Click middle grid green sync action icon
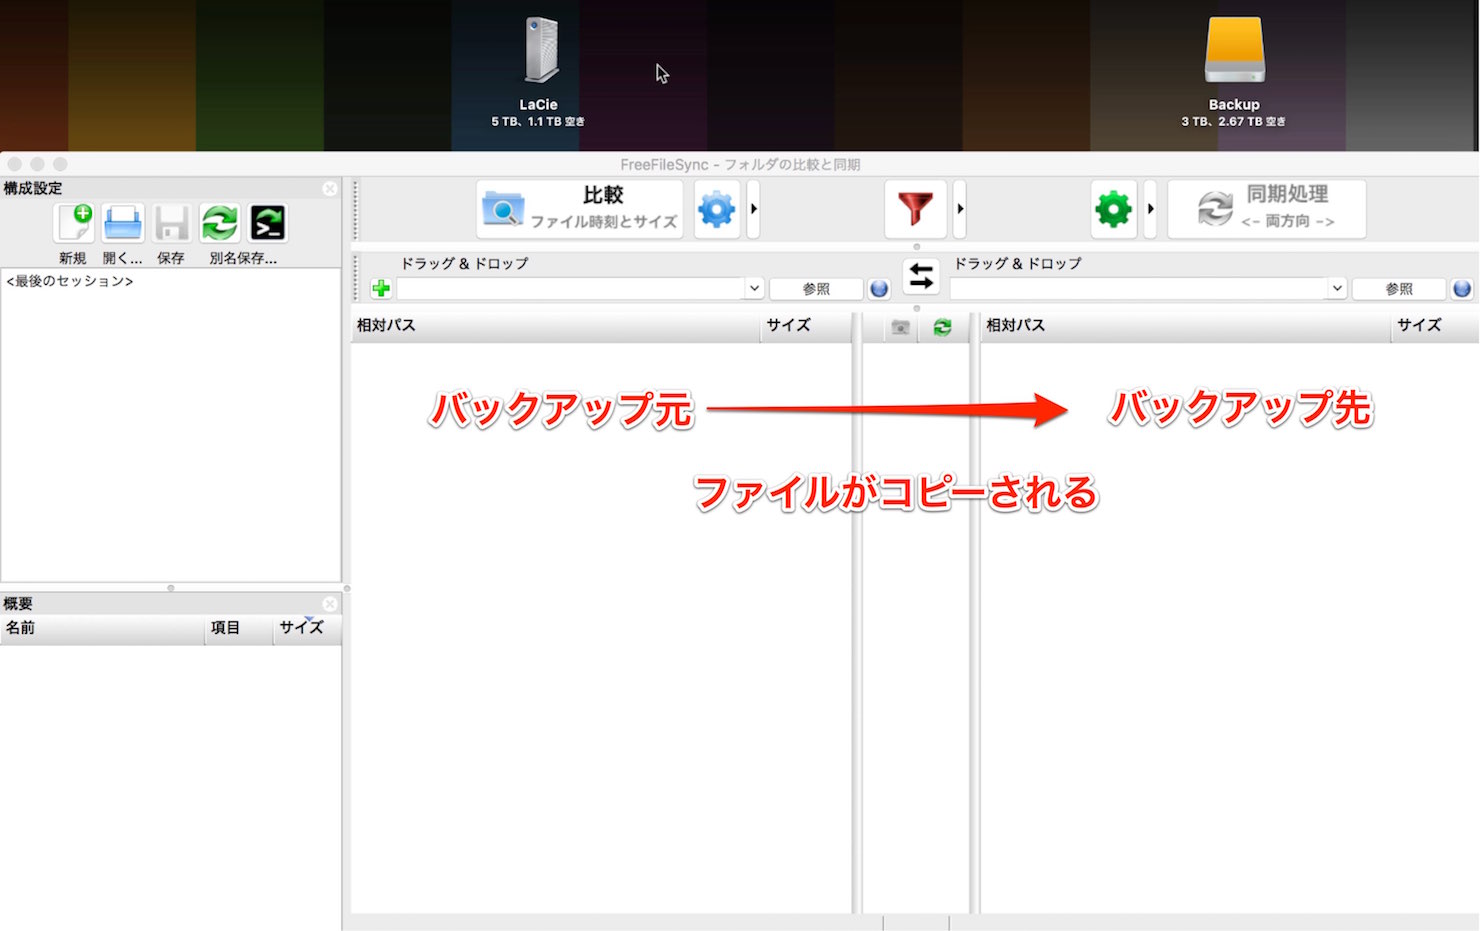This screenshot has width=1480, height=931. click(x=942, y=327)
